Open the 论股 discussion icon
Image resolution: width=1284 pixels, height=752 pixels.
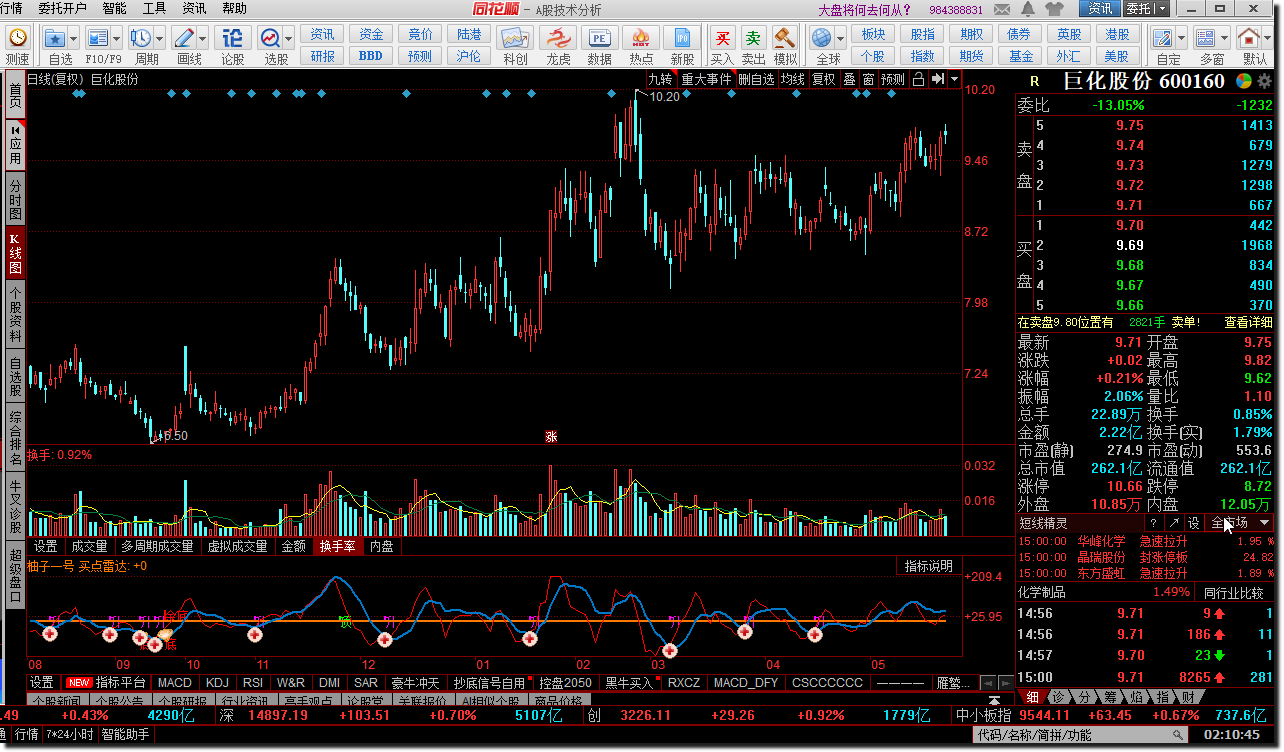(233, 37)
